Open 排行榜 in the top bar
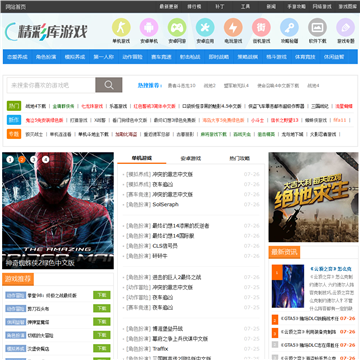The width and height of the screenshot is (360, 360). pos(194,7)
